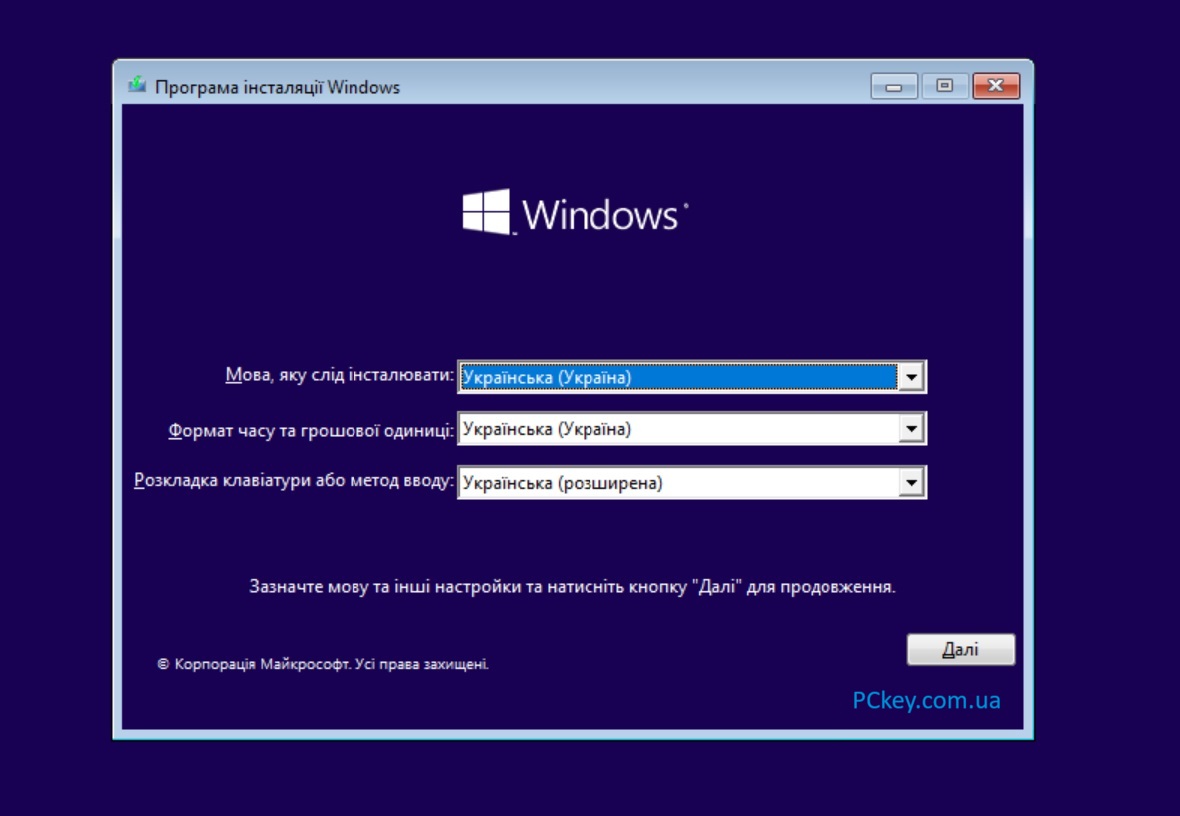This screenshot has width=1180, height=816.
Task: Expand the installation language dropdown arrow
Action: (911, 376)
